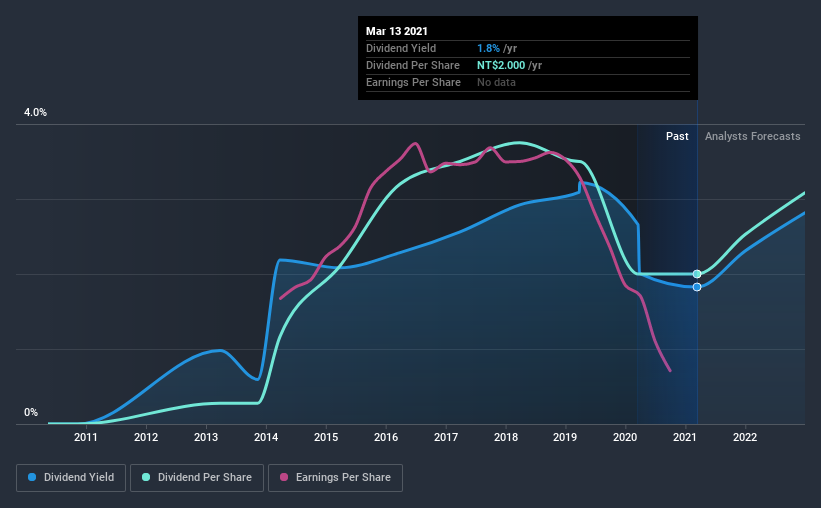Click the Past region label
Viewport: 821px width, 508px height.
(x=677, y=136)
